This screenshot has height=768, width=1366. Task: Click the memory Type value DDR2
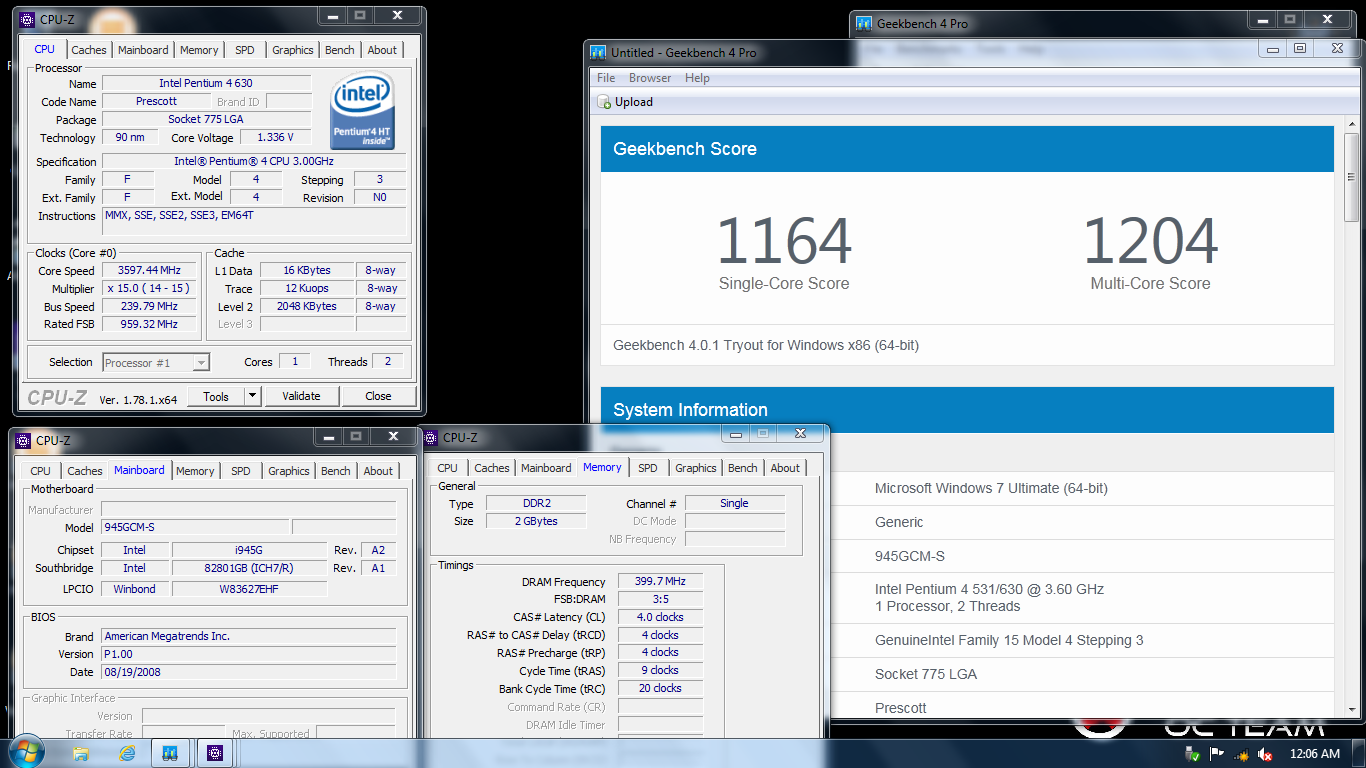point(536,503)
